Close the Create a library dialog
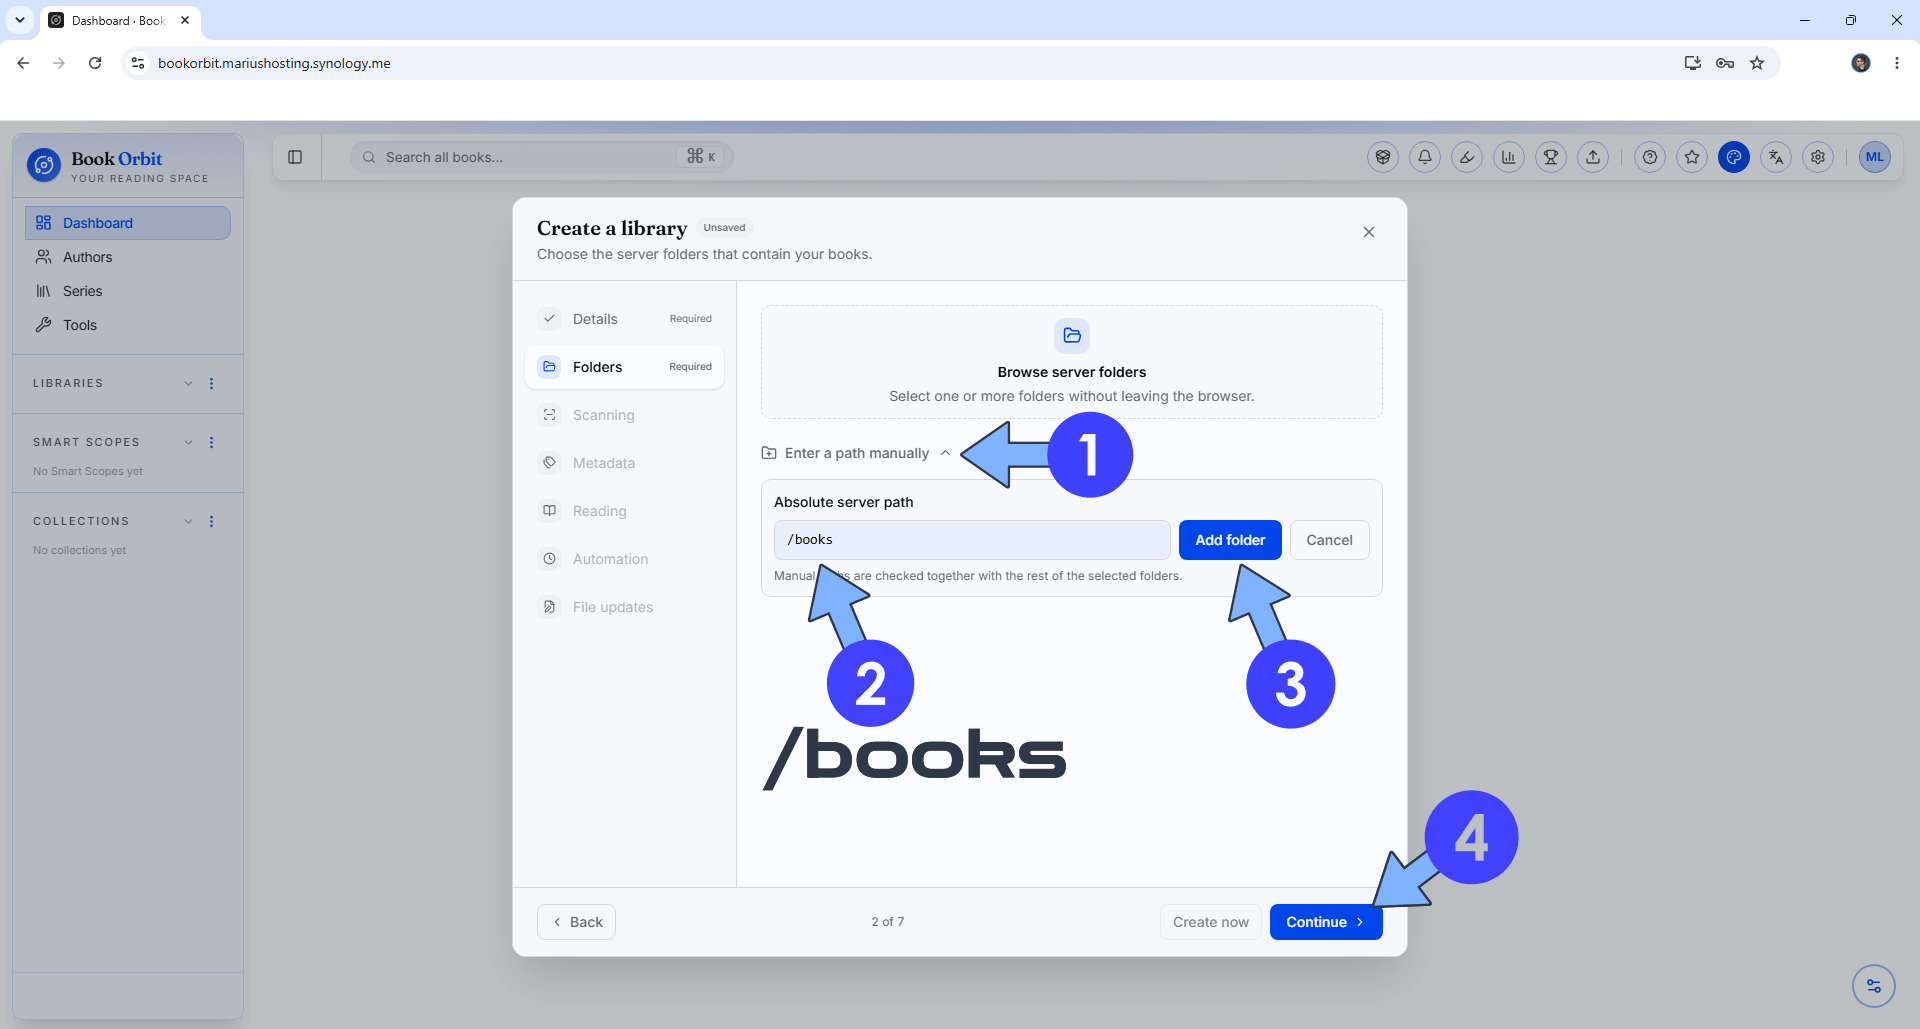The width and height of the screenshot is (1920, 1029). 1369,232
